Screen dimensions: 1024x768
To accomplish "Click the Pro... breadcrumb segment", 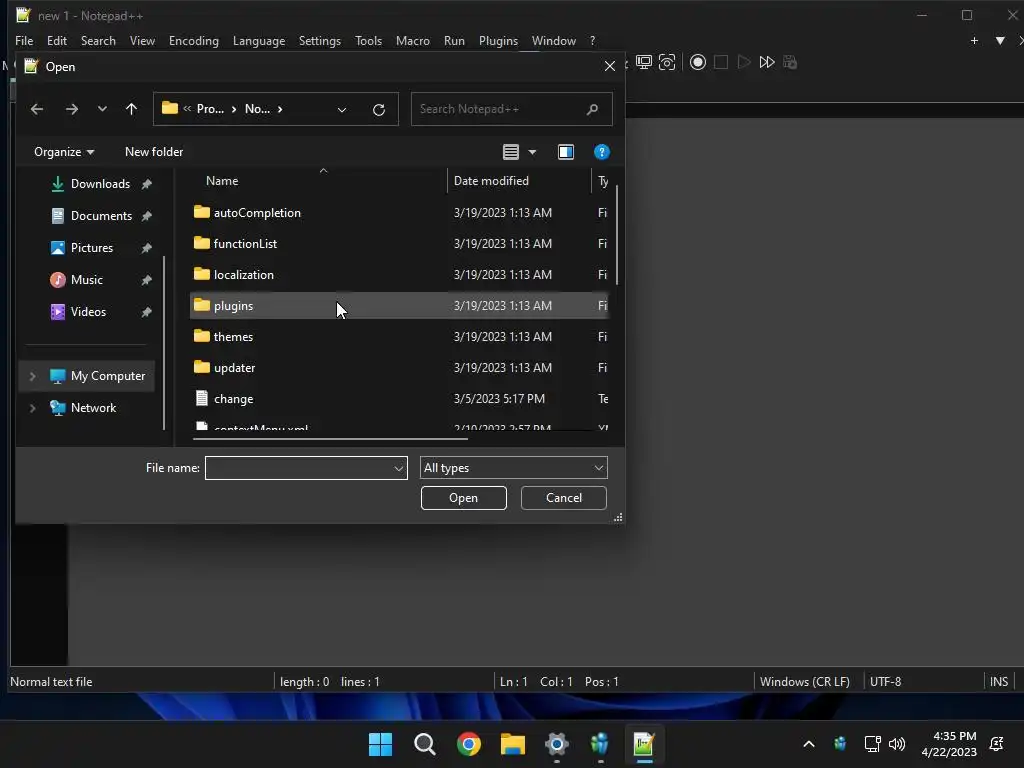I will [210, 109].
